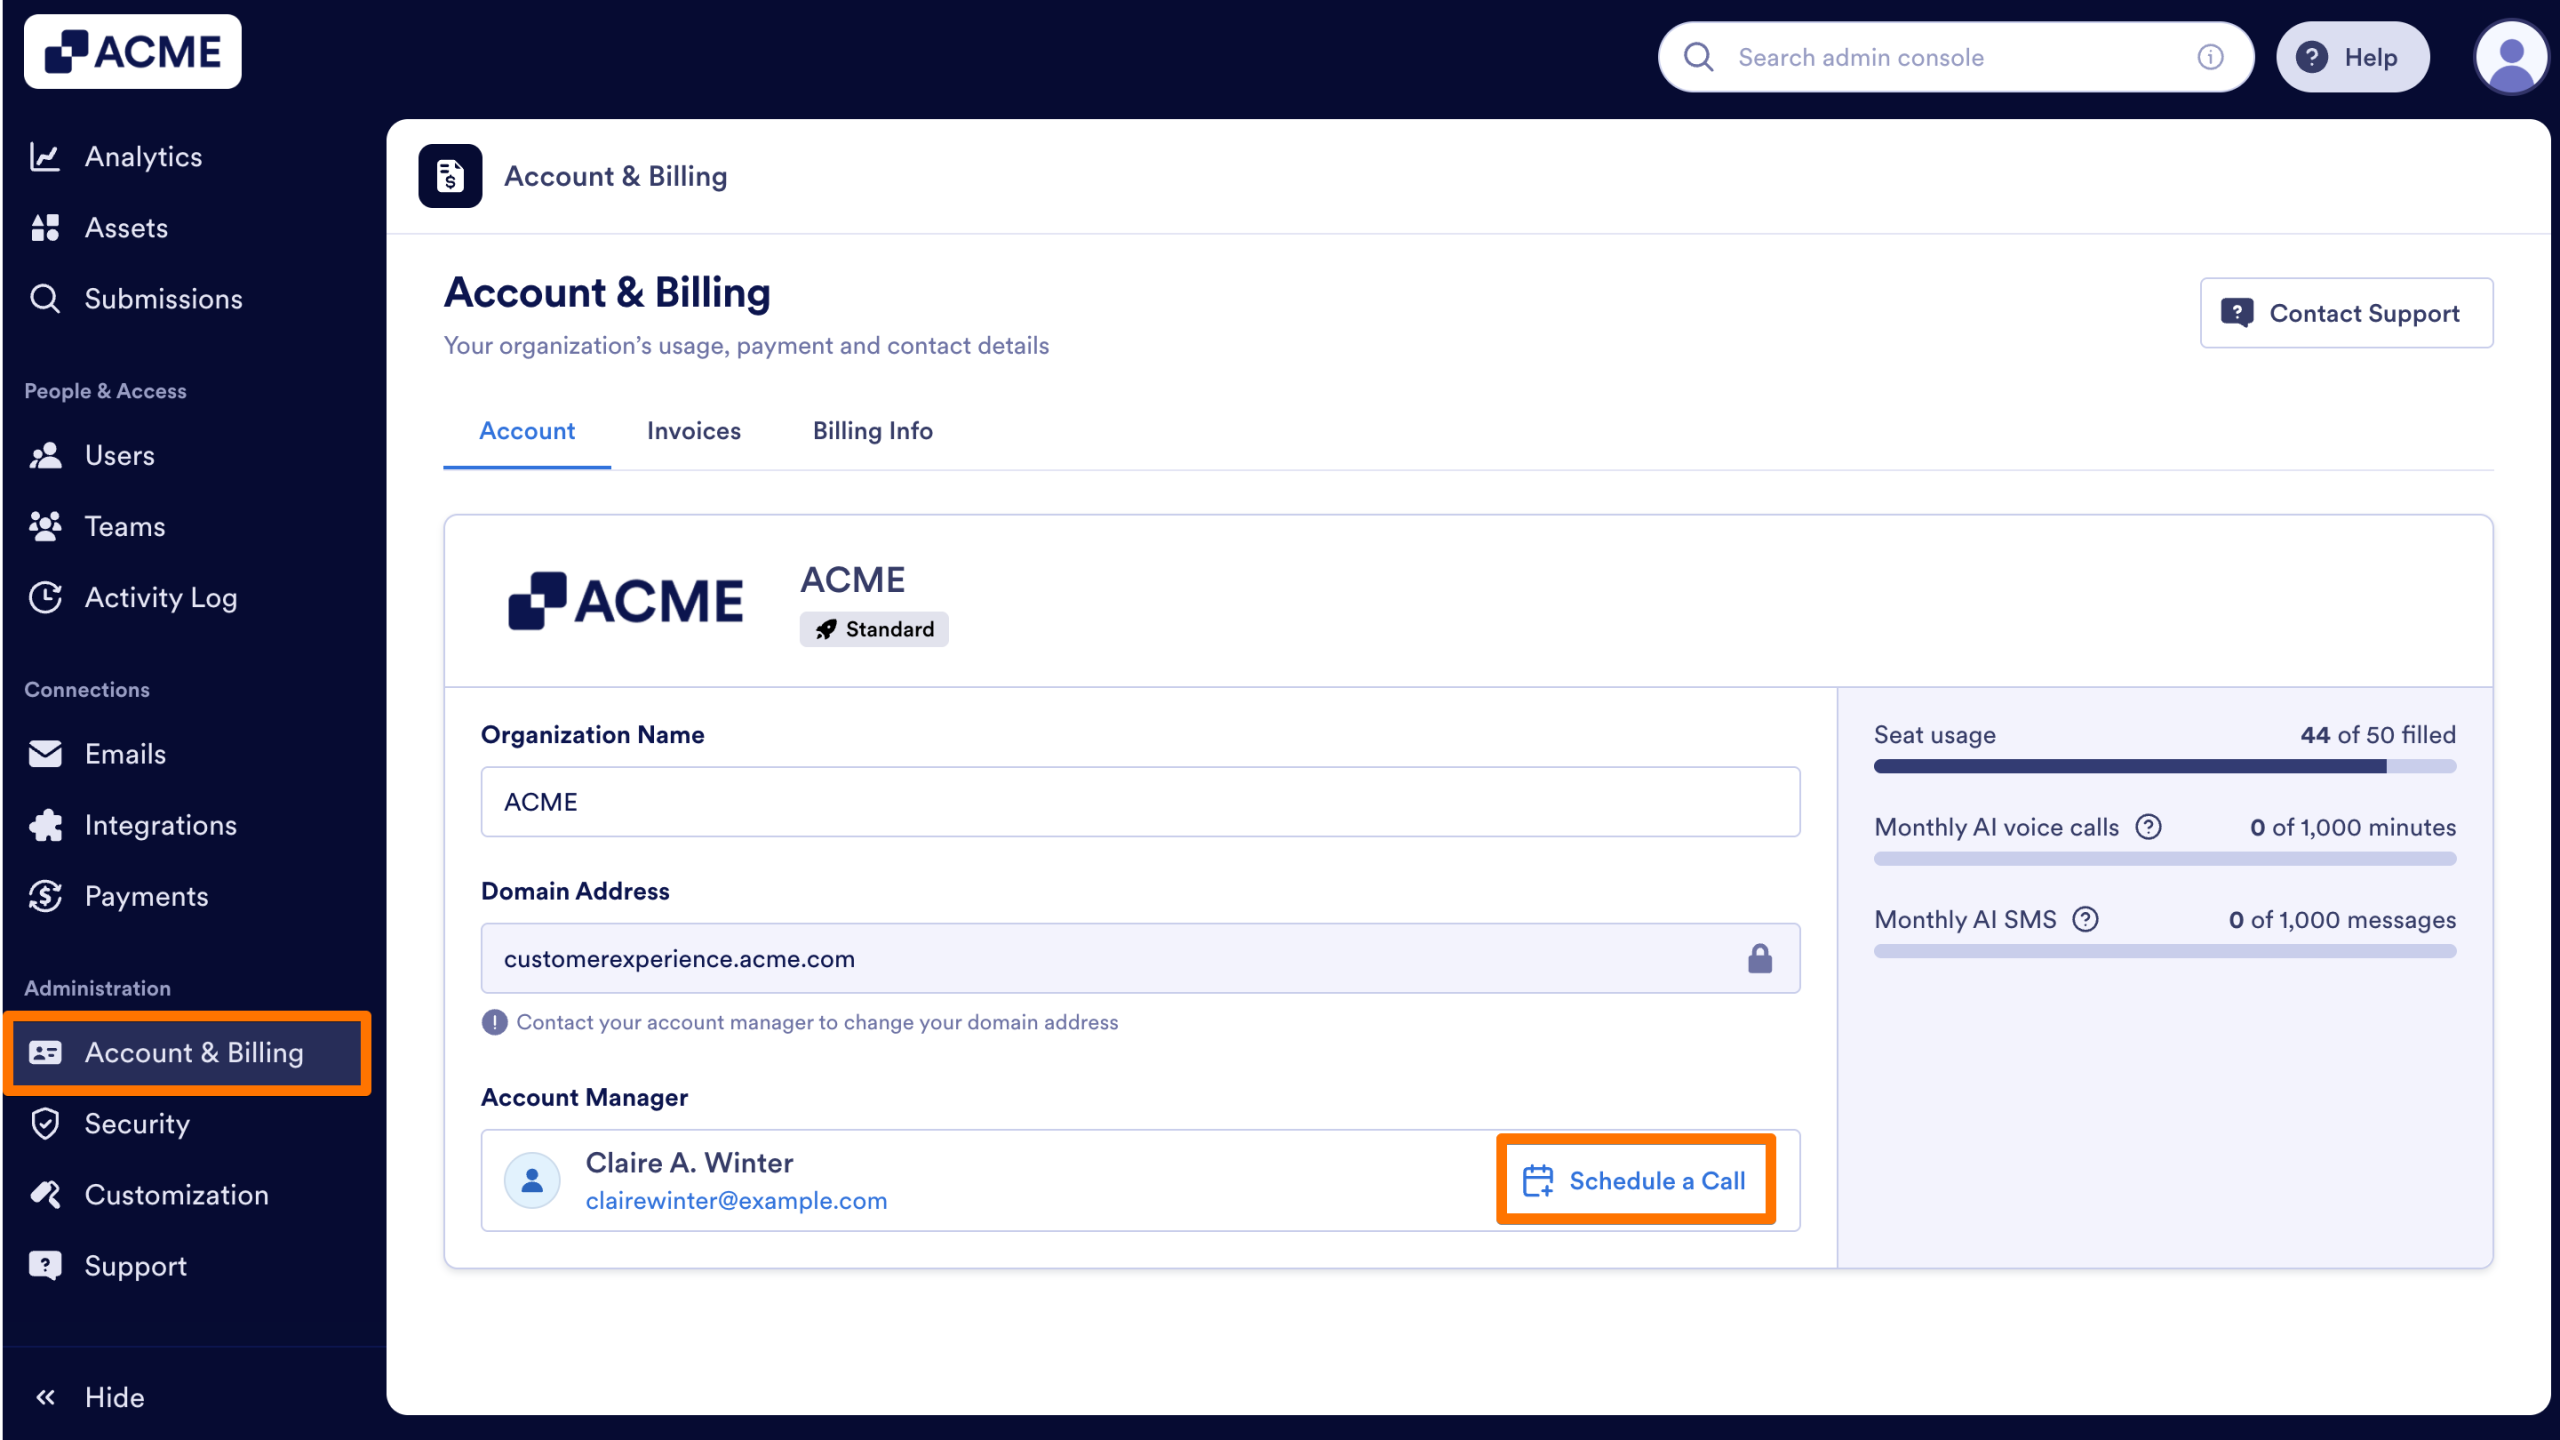Click the Standard plan badge
This screenshot has width=2560, height=1440.
coord(874,629)
